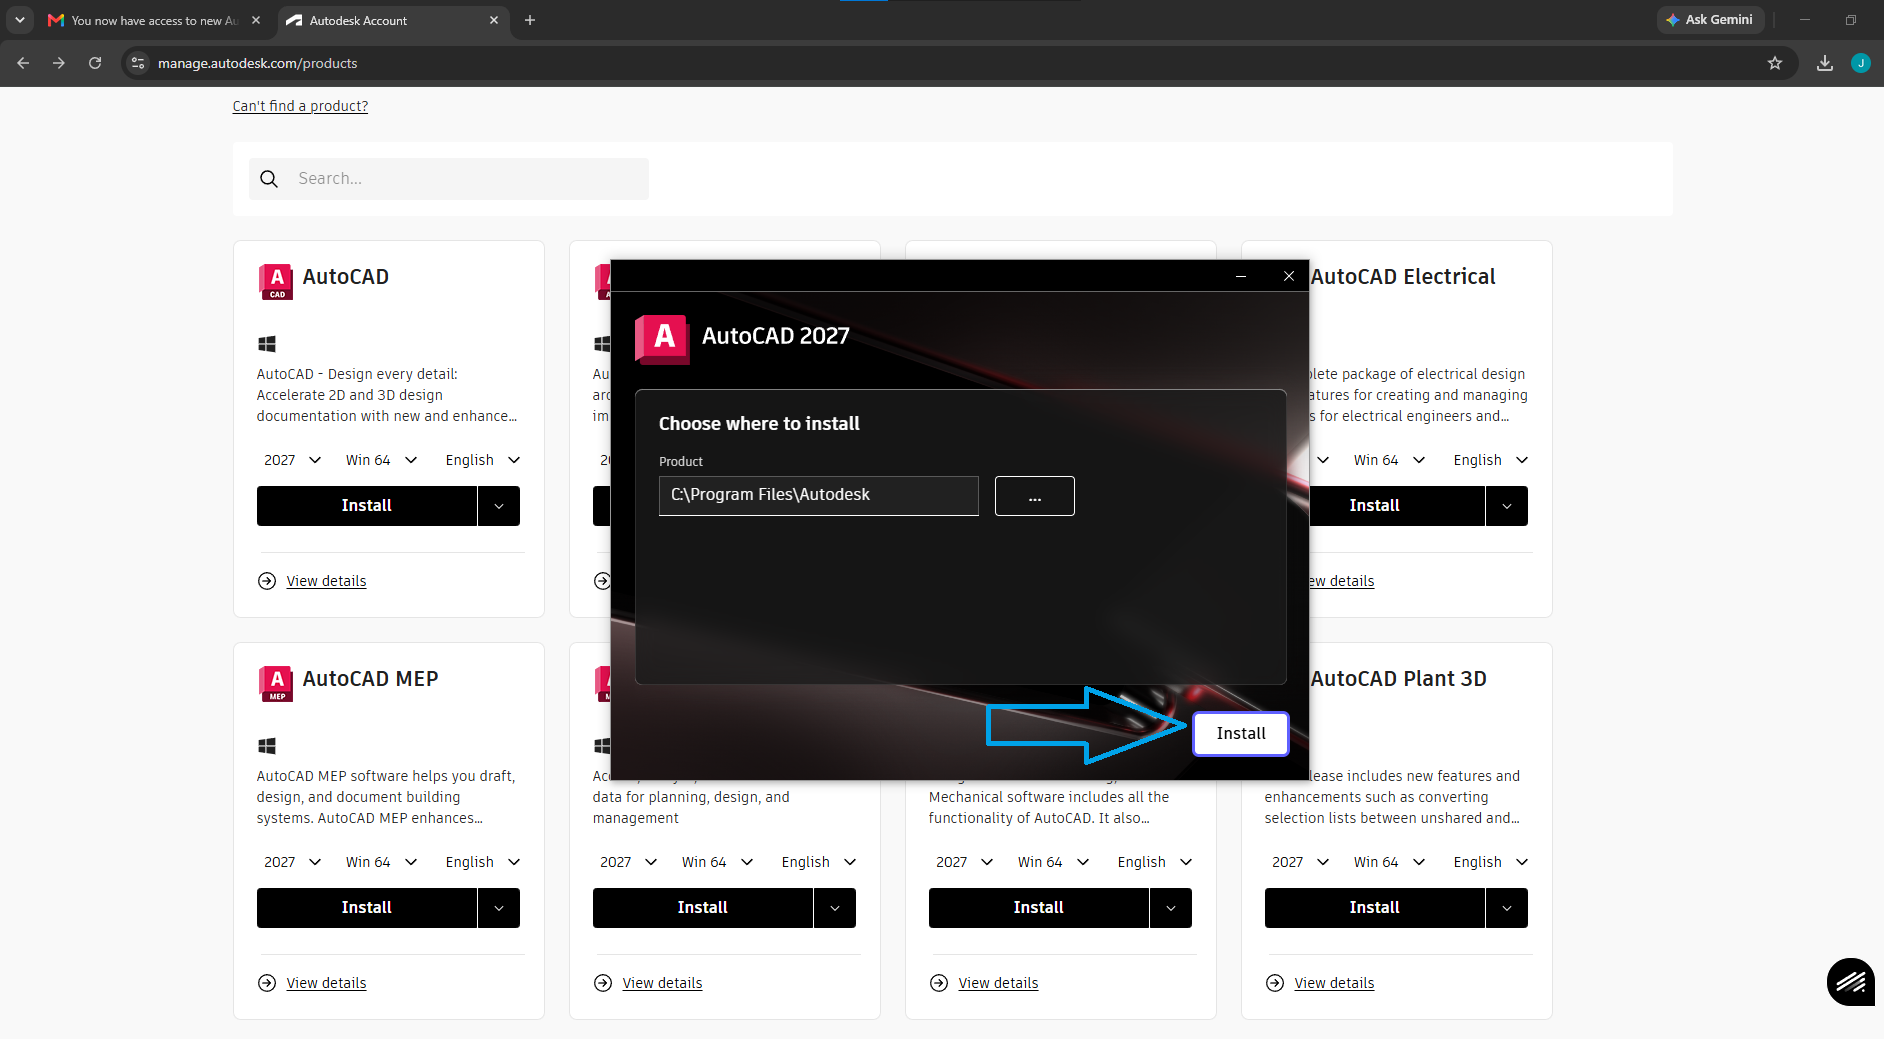
Task: Go back in browser history
Action: pyautogui.click(x=23, y=63)
